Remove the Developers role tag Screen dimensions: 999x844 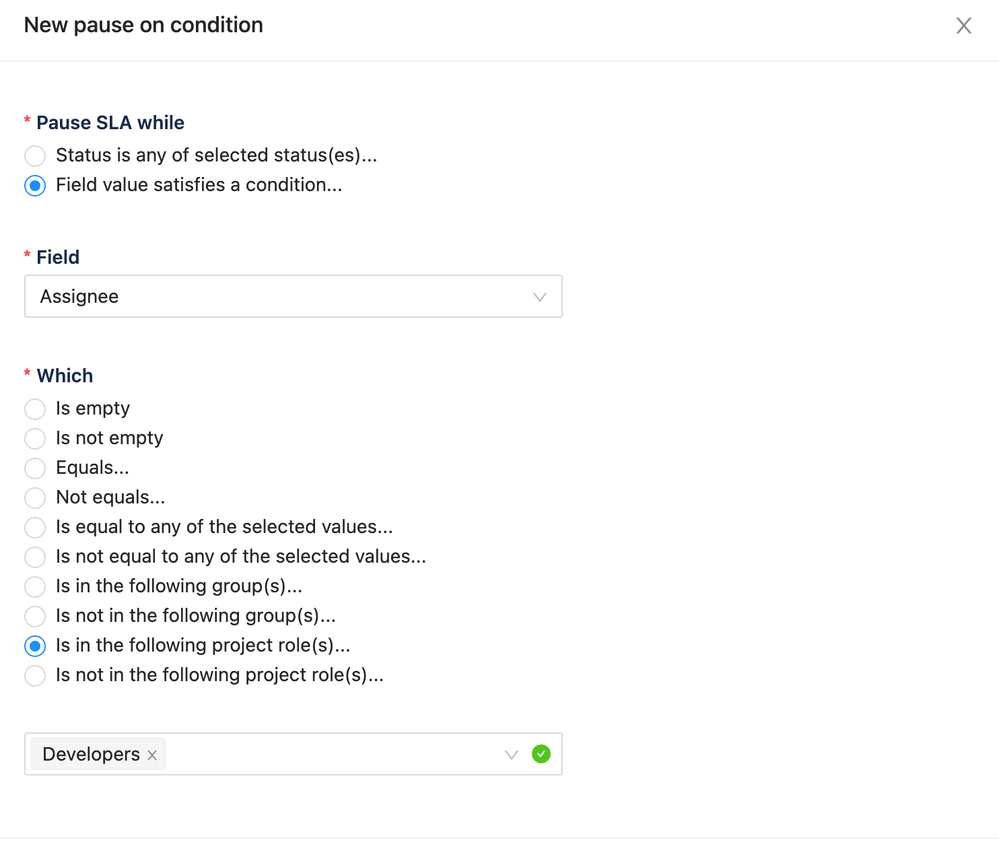[x=152, y=756]
